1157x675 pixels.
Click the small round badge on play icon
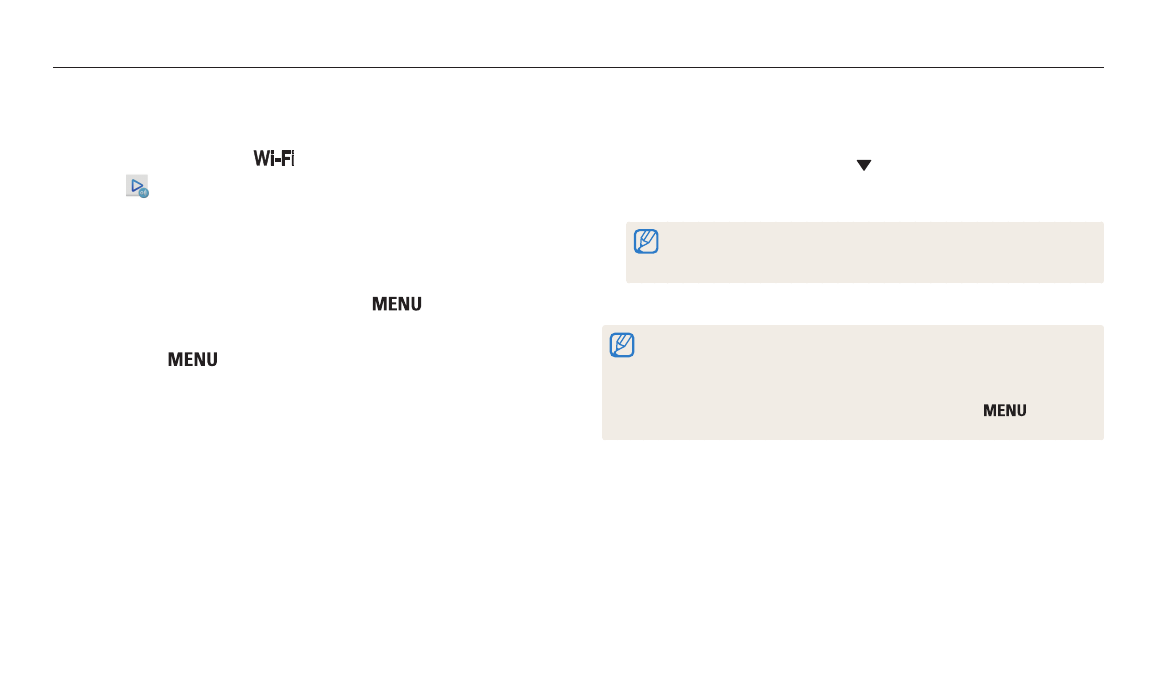tap(144, 193)
